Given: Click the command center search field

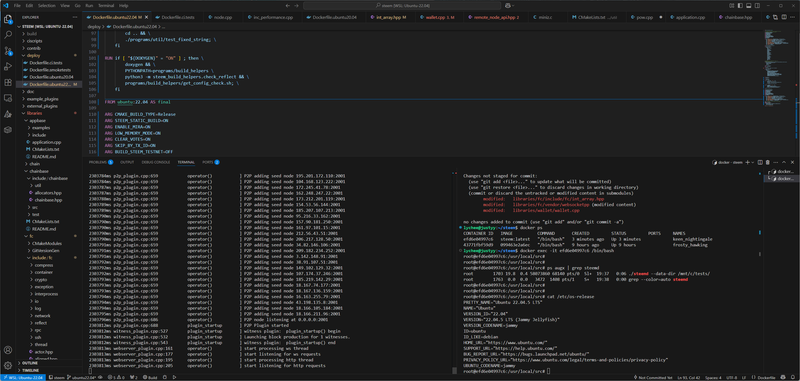Looking at the screenshot, I should pyautogui.click(x=402, y=5).
